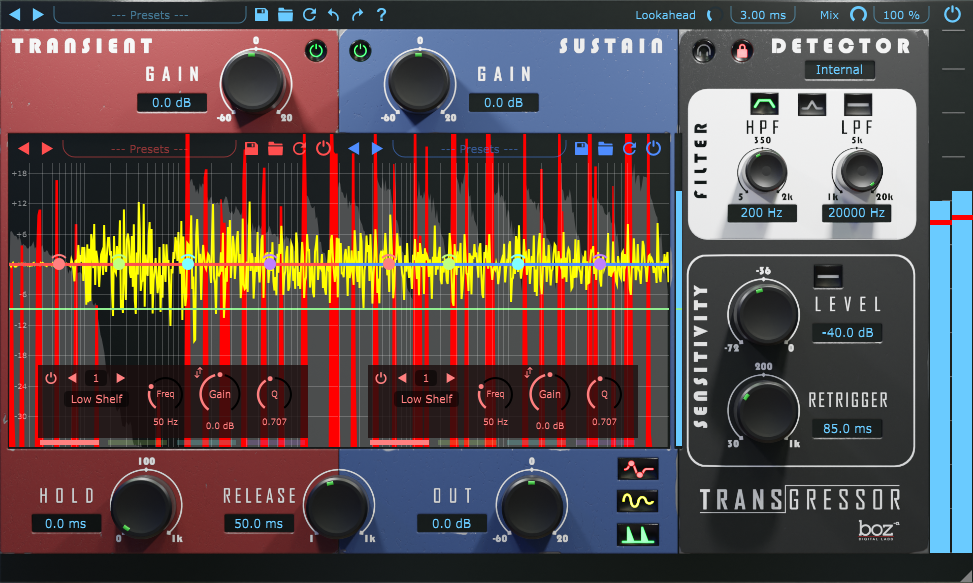This screenshot has width=973, height=583.
Task: Open the transient EQ Low Shelf dropdown
Action: tap(96, 399)
